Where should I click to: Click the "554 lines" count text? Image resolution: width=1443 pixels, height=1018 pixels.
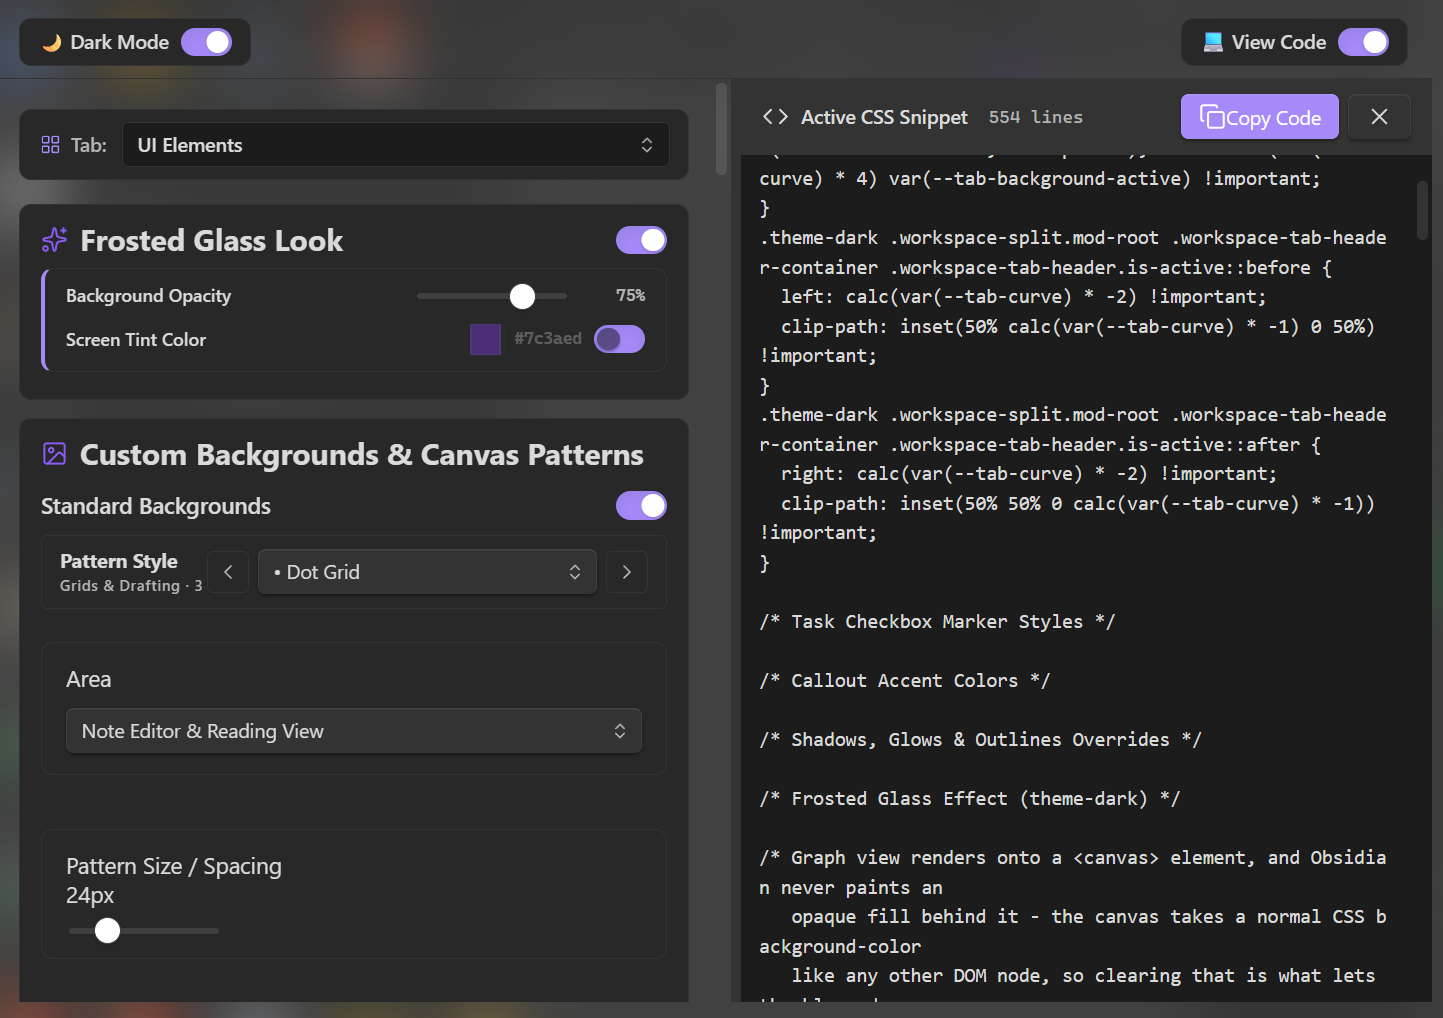1036,117
